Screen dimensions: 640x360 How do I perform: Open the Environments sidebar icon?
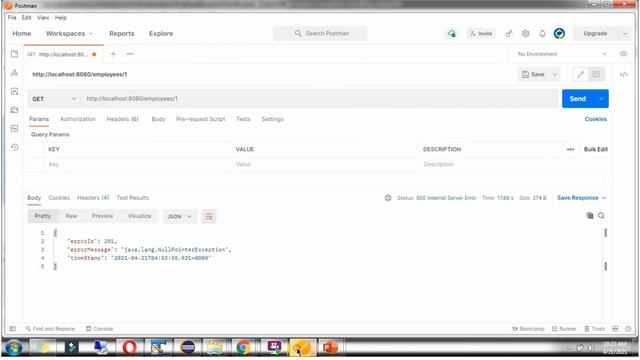(14, 91)
